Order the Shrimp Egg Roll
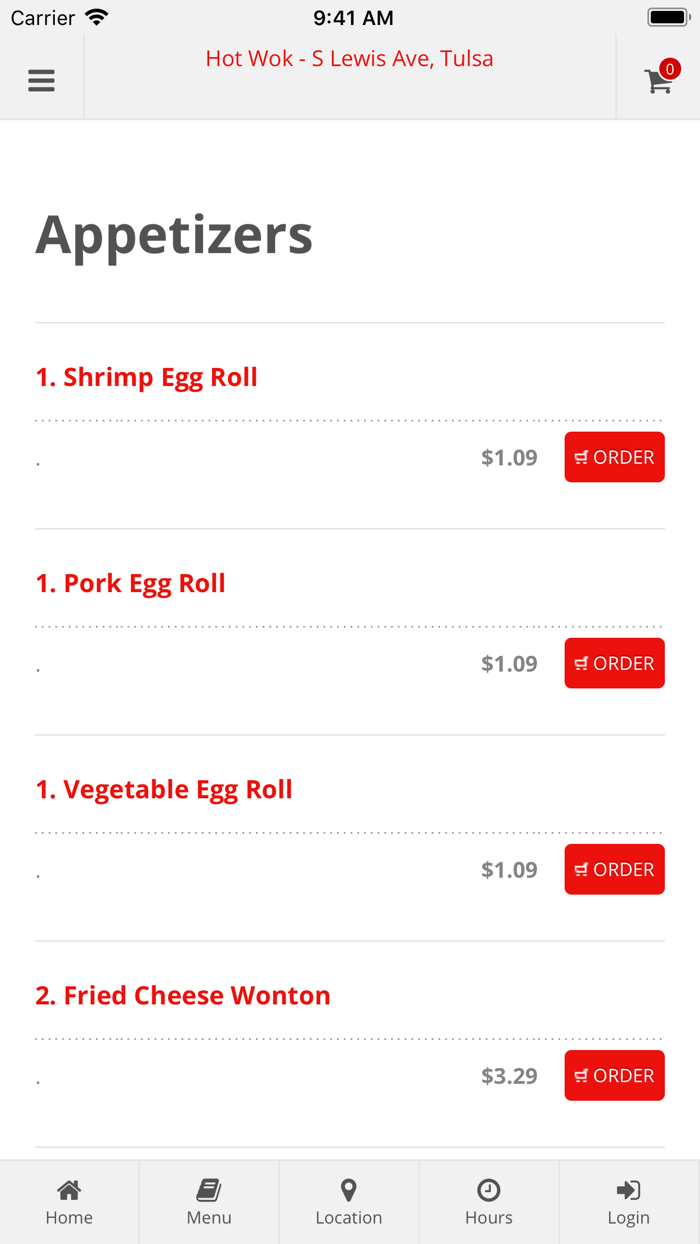Image resolution: width=700 pixels, height=1244 pixels. pos(614,457)
